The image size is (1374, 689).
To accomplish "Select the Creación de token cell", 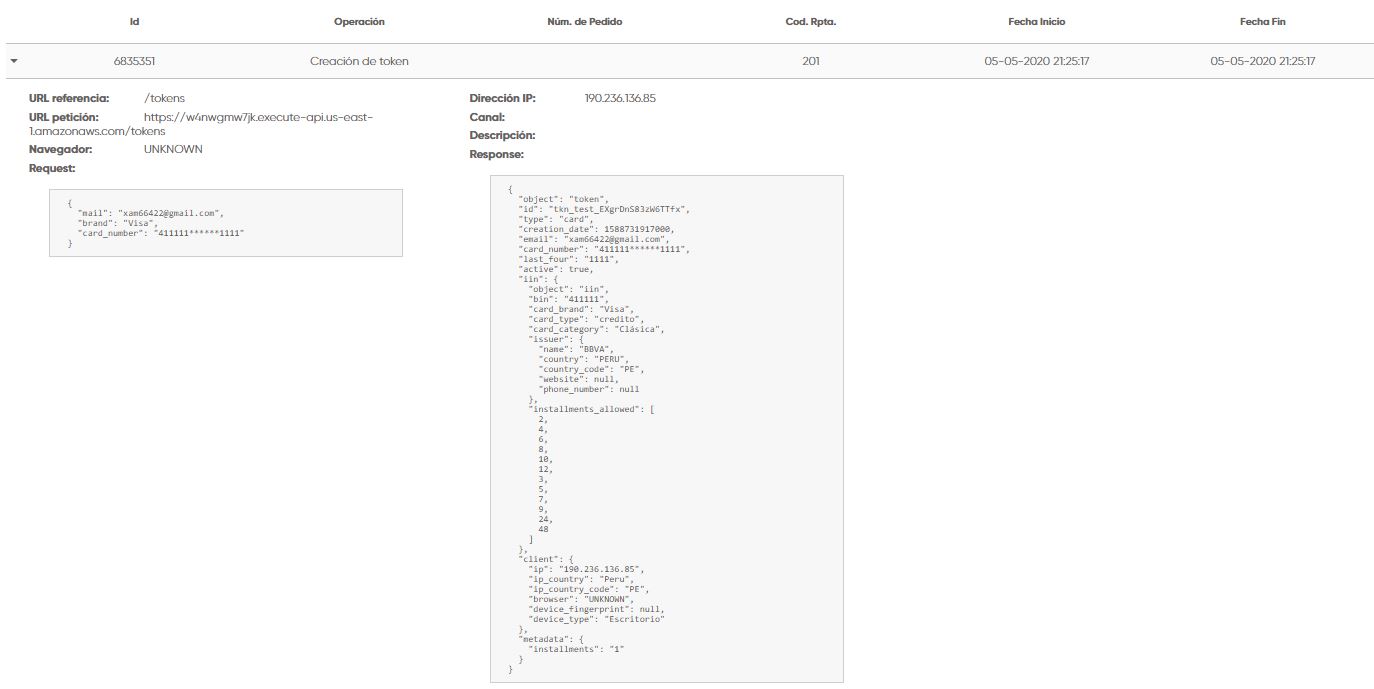I will point(359,61).
